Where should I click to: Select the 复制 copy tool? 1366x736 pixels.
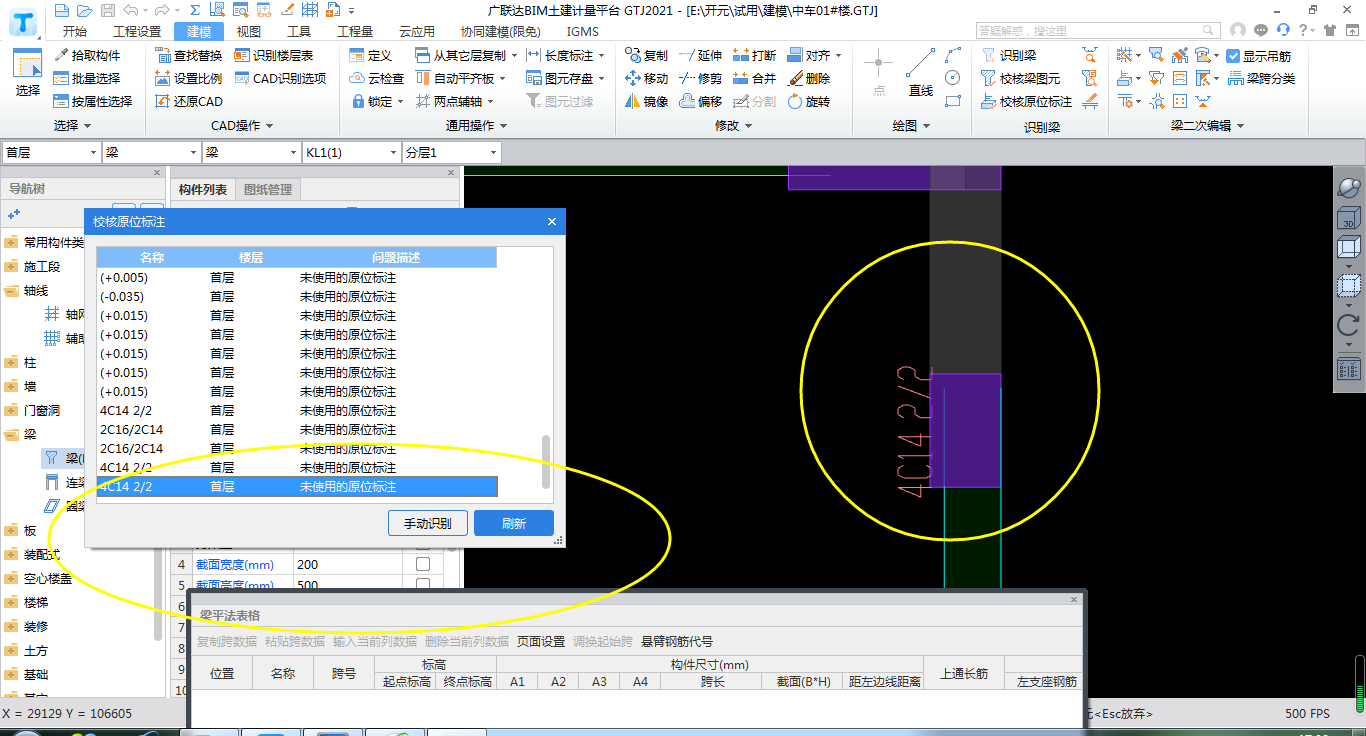click(x=646, y=55)
